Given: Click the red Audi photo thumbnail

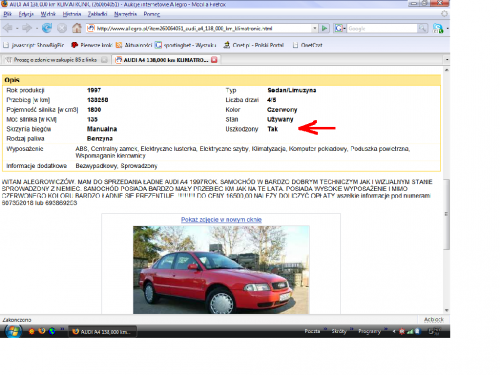Looking at the screenshot, I should tap(221, 270).
